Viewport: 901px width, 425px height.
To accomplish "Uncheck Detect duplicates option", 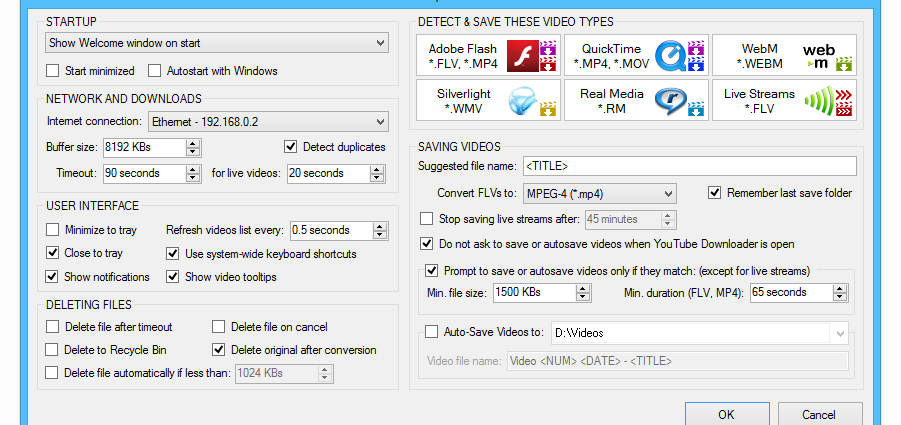I will pos(291,147).
